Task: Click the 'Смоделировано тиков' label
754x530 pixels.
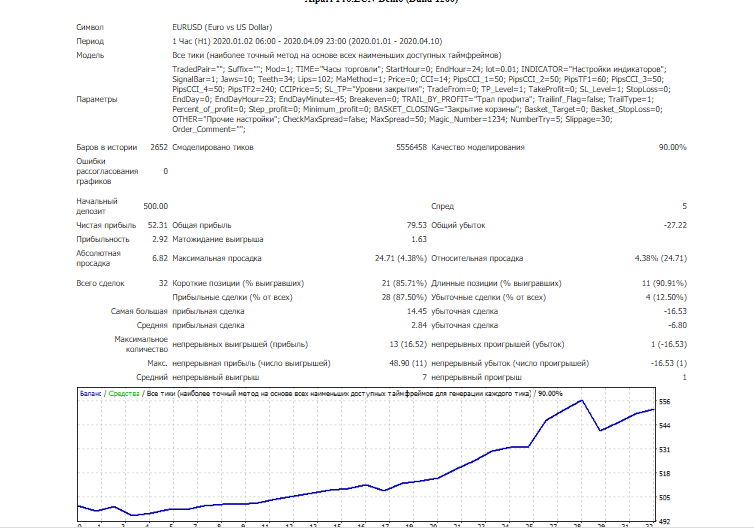Action: click(213, 147)
